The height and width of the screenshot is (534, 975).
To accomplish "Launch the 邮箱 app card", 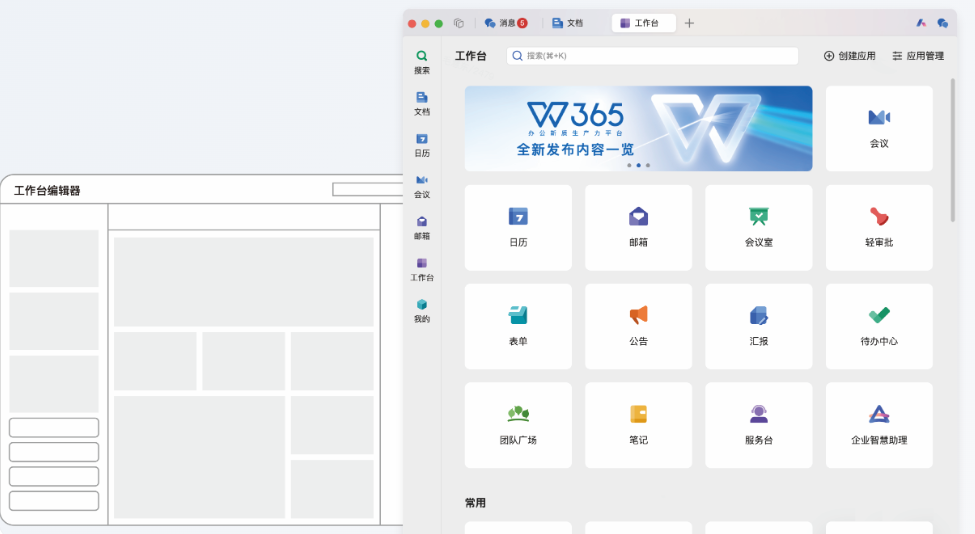I will 638,228.
